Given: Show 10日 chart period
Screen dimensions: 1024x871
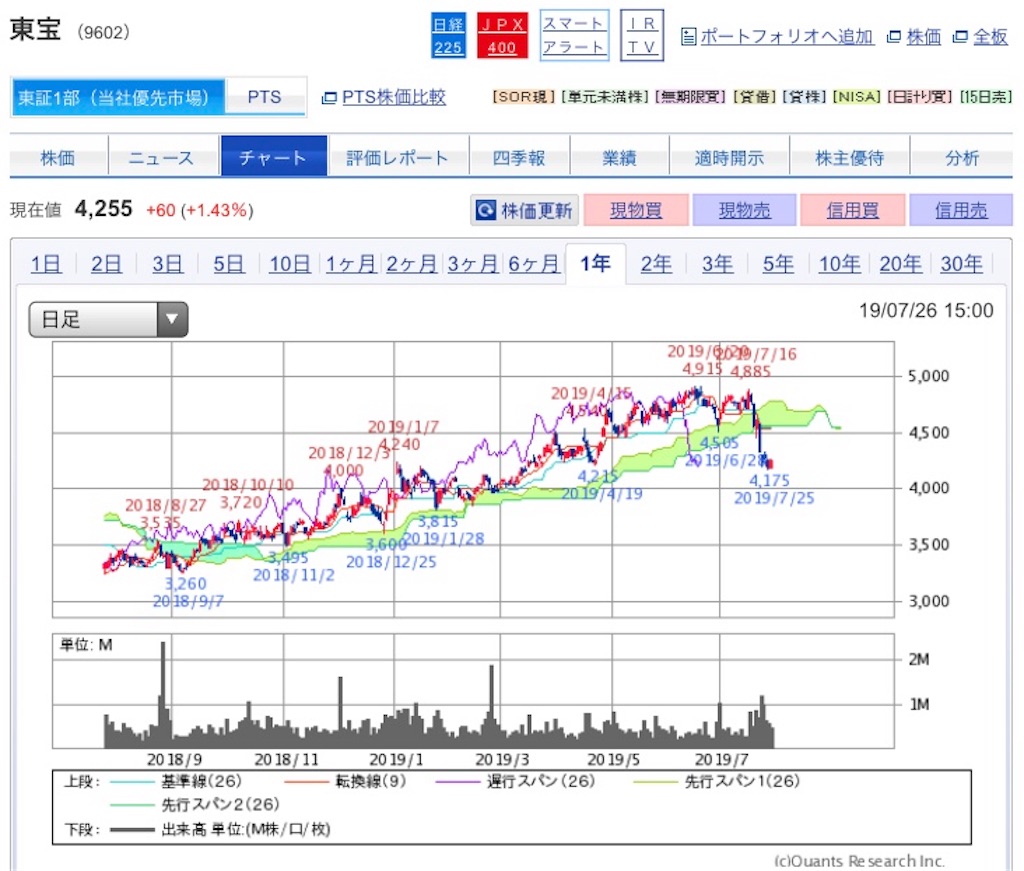Looking at the screenshot, I should pyautogui.click(x=289, y=264).
